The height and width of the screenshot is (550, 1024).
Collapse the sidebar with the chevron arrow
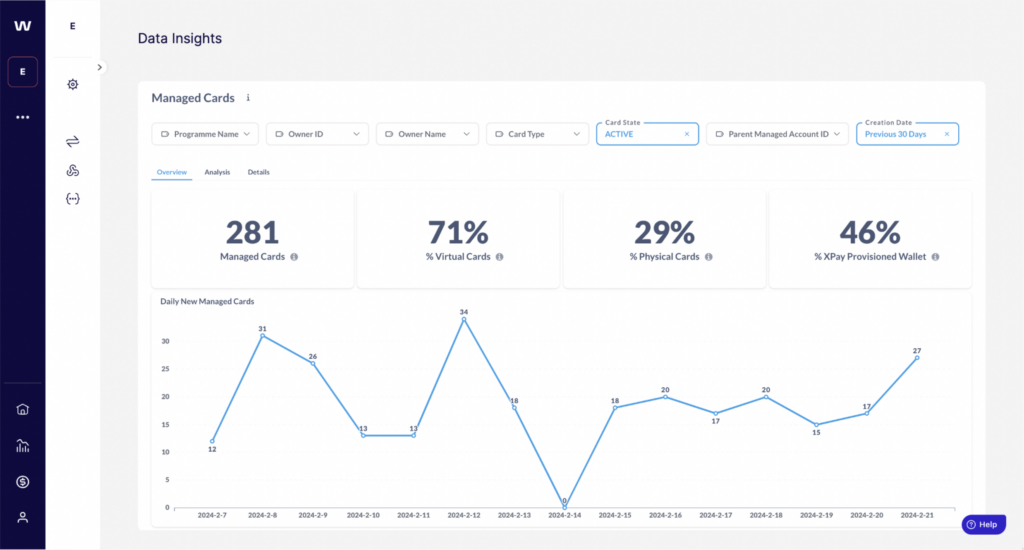pyautogui.click(x=99, y=67)
